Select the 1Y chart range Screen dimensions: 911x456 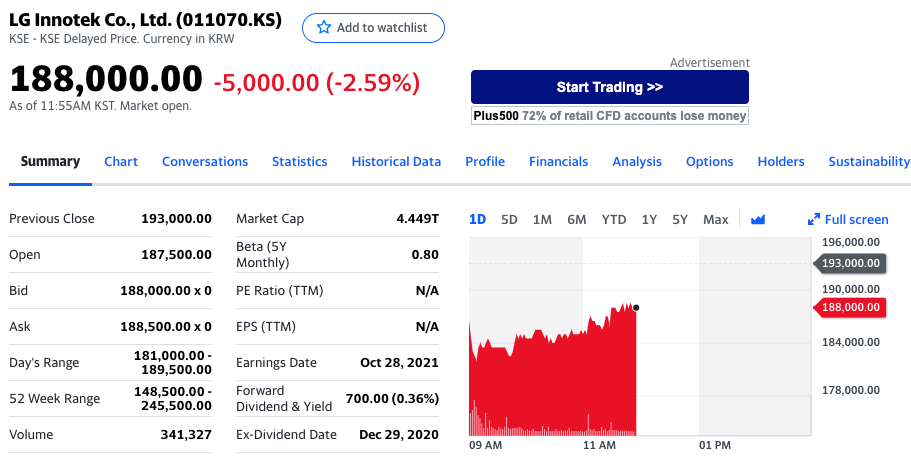tap(649, 220)
